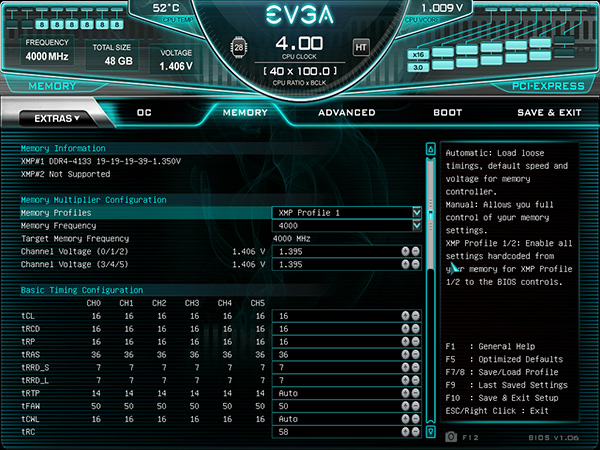Click the scroll up arrow icon
This screenshot has height=450, width=600.
click(x=430, y=149)
